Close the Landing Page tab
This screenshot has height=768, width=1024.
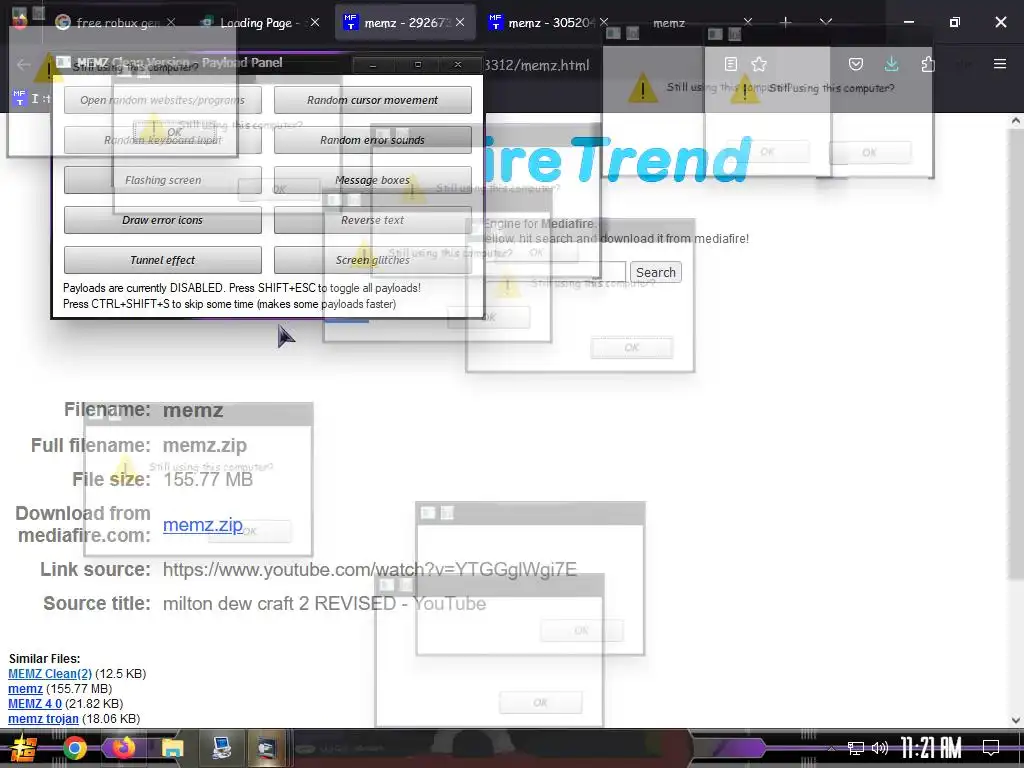click(x=315, y=22)
